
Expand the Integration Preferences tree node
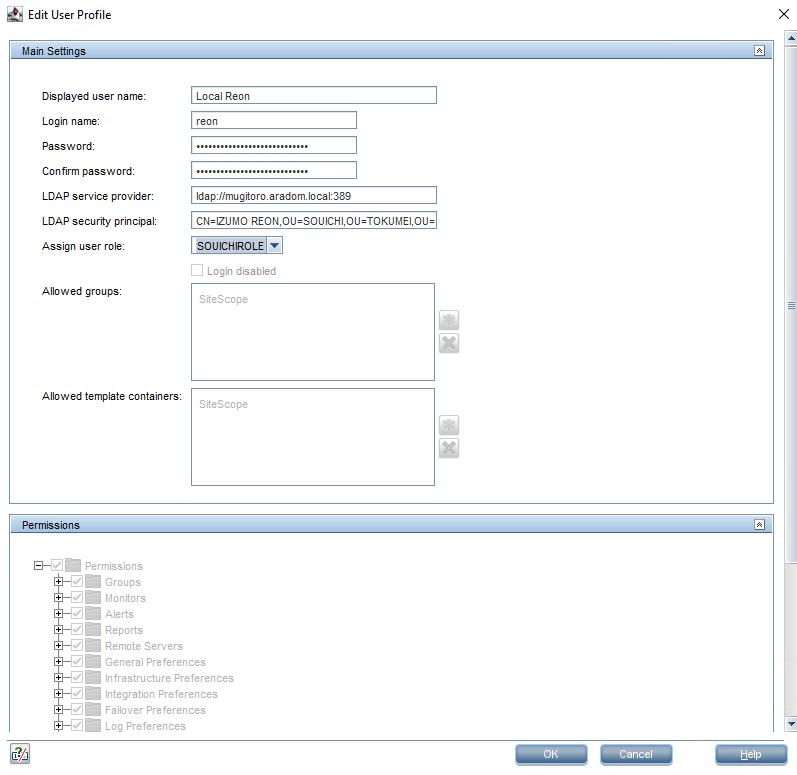pos(58,693)
